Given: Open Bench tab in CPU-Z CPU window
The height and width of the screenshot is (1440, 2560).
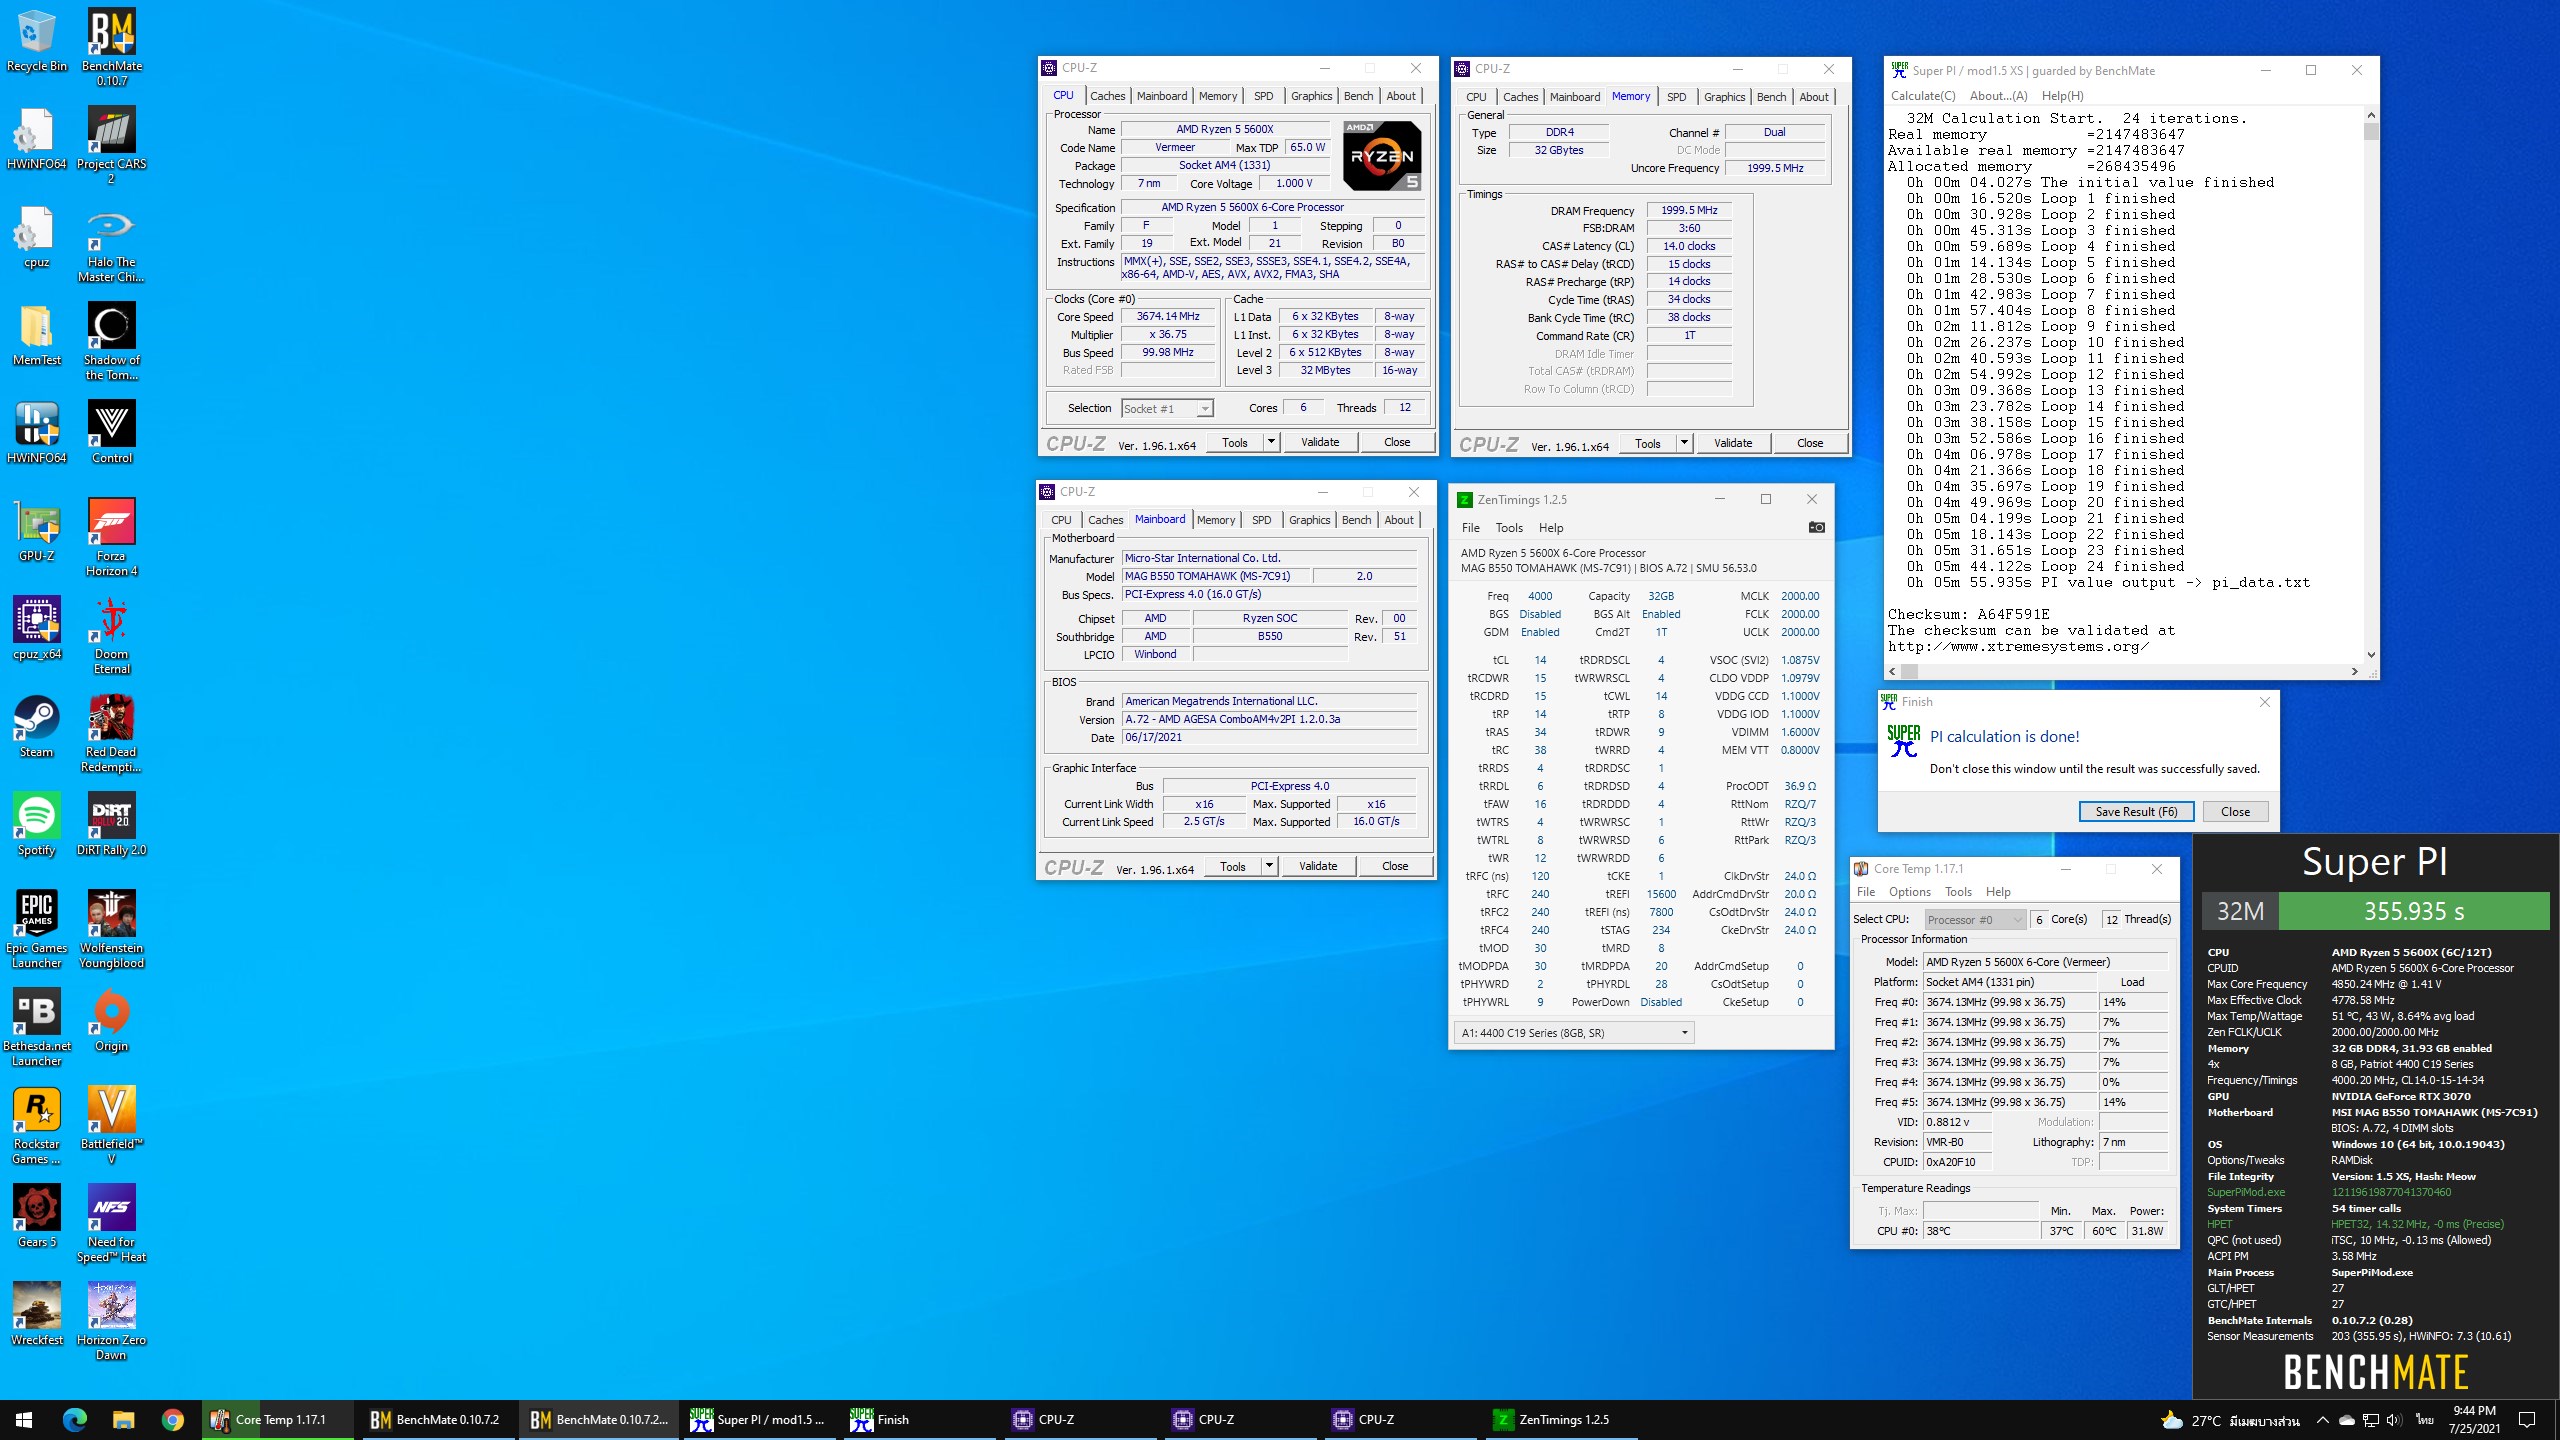Looking at the screenshot, I should tap(1358, 96).
